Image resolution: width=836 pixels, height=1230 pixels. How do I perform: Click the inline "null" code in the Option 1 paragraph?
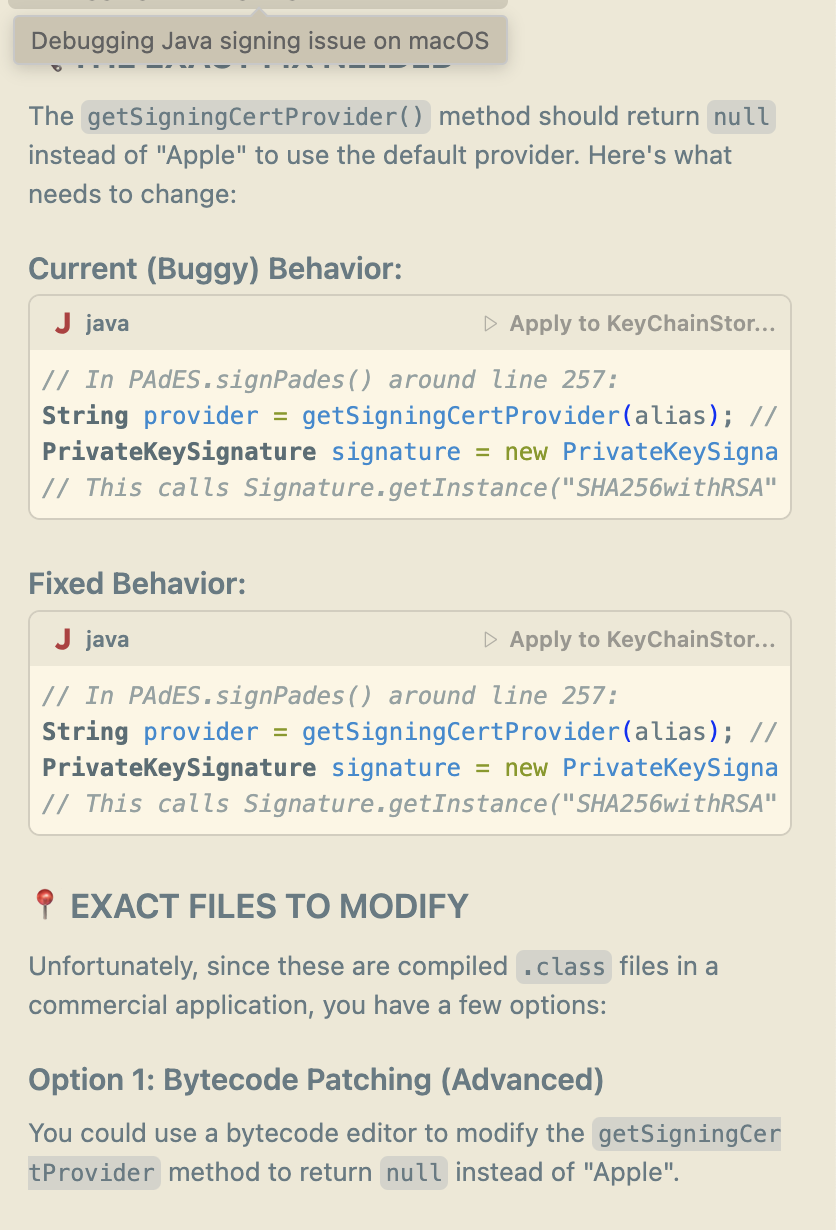[413, 1172]
